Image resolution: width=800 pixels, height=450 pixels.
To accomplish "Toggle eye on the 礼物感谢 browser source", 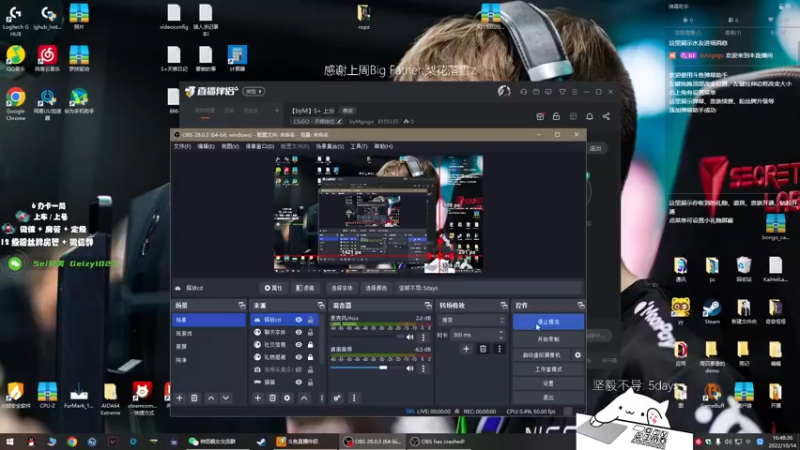I will point(298,357).
